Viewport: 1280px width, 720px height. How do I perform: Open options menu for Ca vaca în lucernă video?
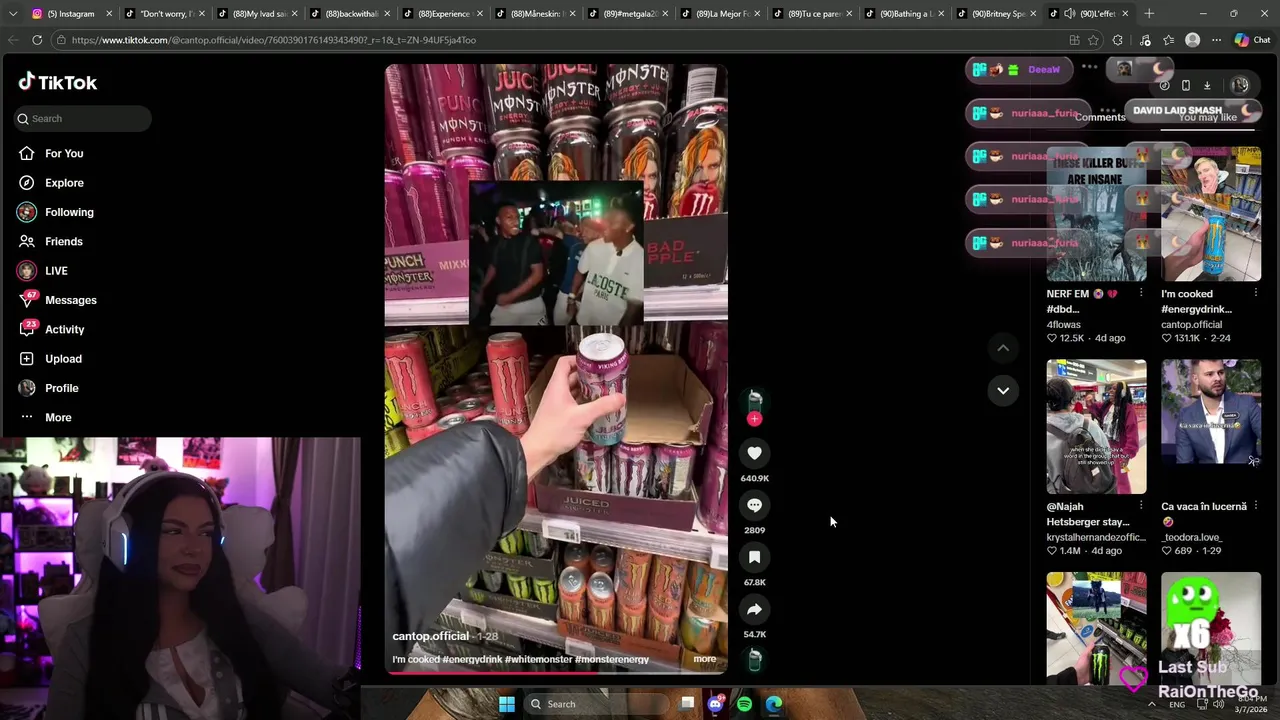pyautogui.click(x=1255, y=506)
